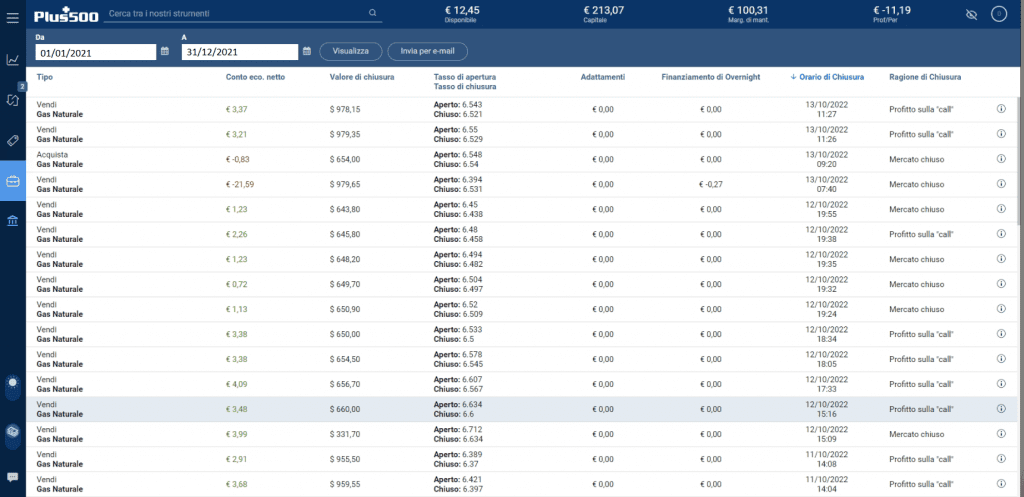Click the vertical scrollbar of the table
Image resolution: width=1024 pixels, height=497 pixels.
pos(1020,160)
